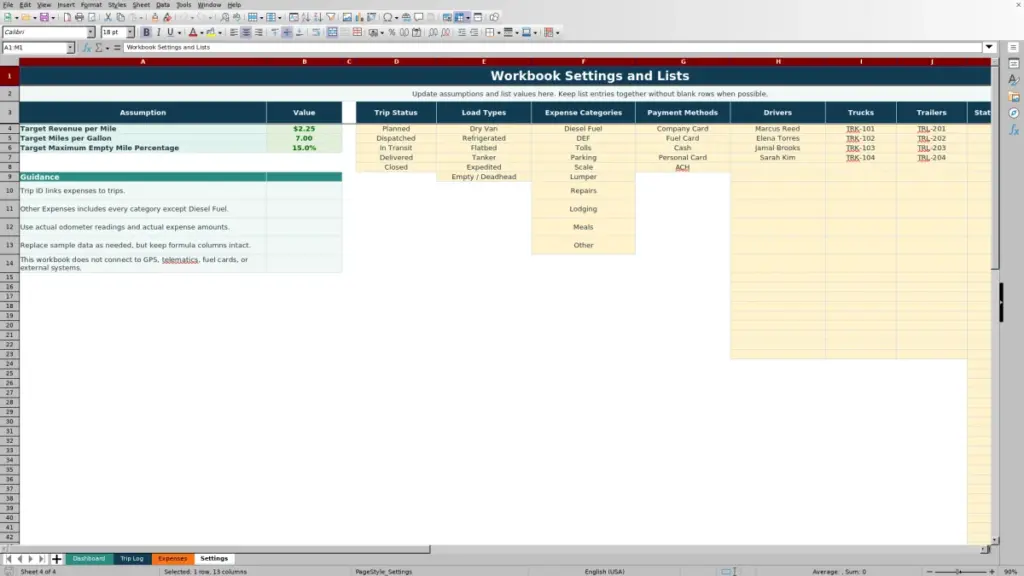Insert Special Character omega icon
This screenshot has height=576, width=1024.
pos(387,17)
